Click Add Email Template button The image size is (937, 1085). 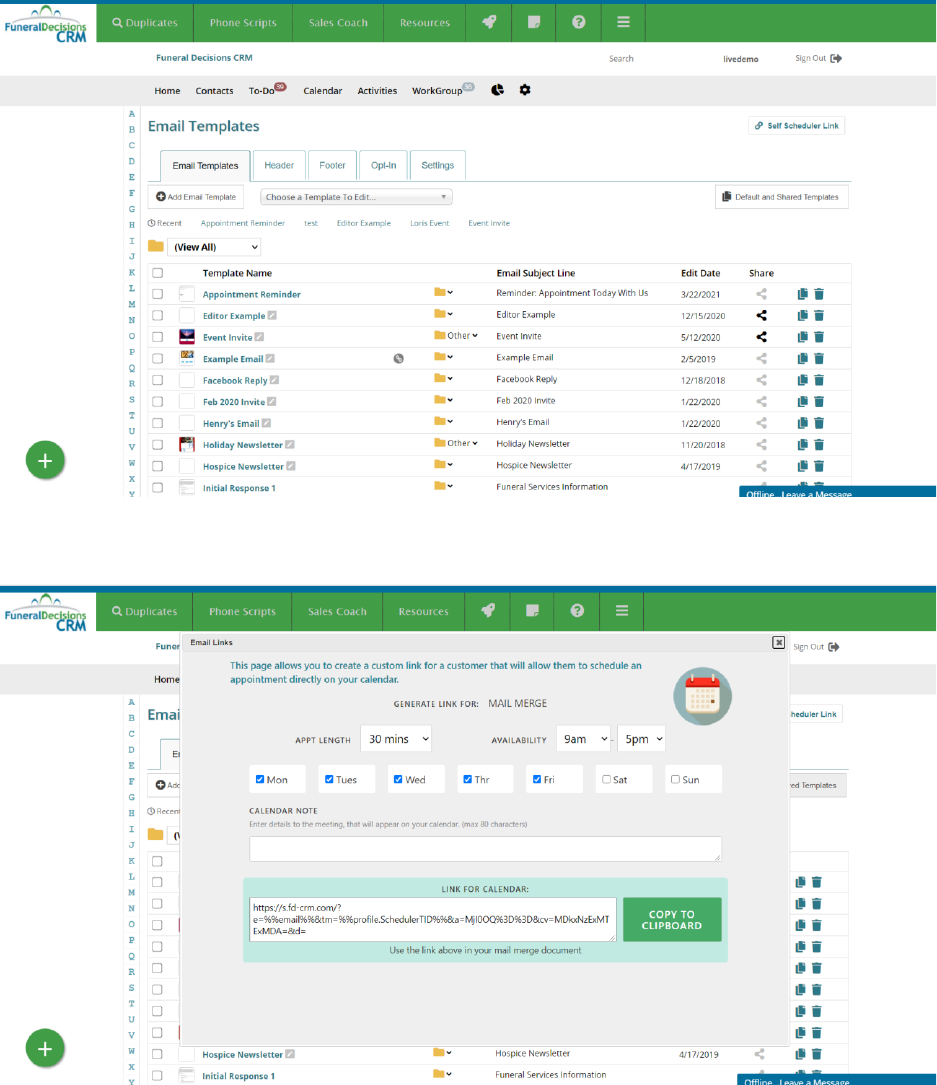196,197
